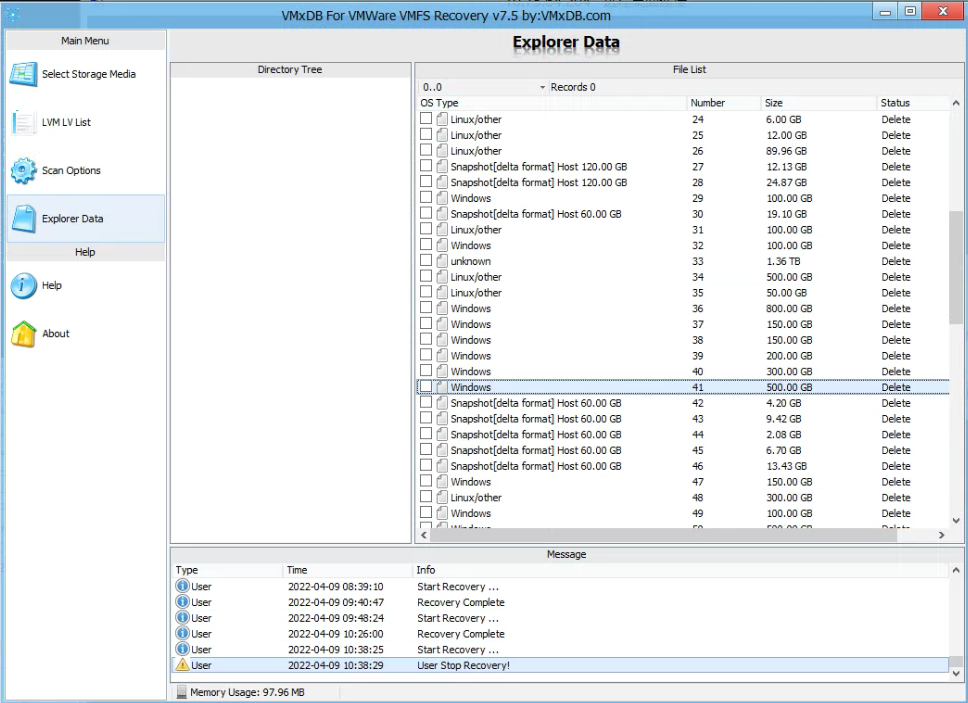Click the file icon of record number 25
The height and width of the screenshot is (703, 968).
[442, 135]
